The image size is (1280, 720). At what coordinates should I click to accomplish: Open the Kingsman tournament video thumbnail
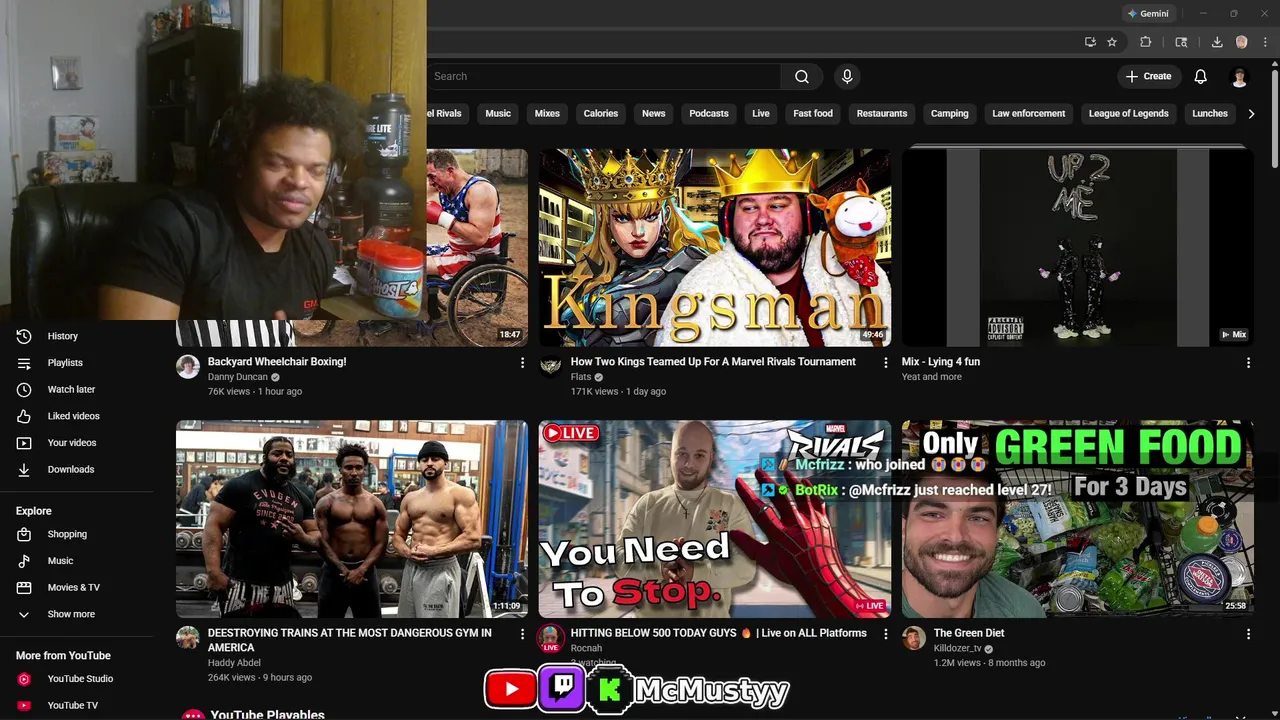(x=715, y=248)
